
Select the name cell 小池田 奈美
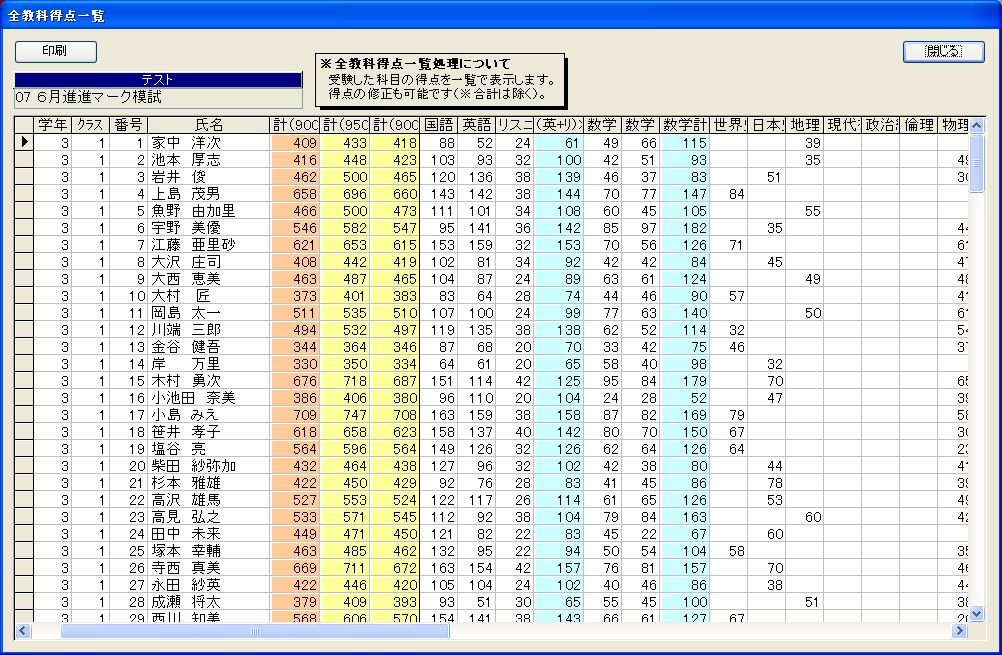pos(208,398)
